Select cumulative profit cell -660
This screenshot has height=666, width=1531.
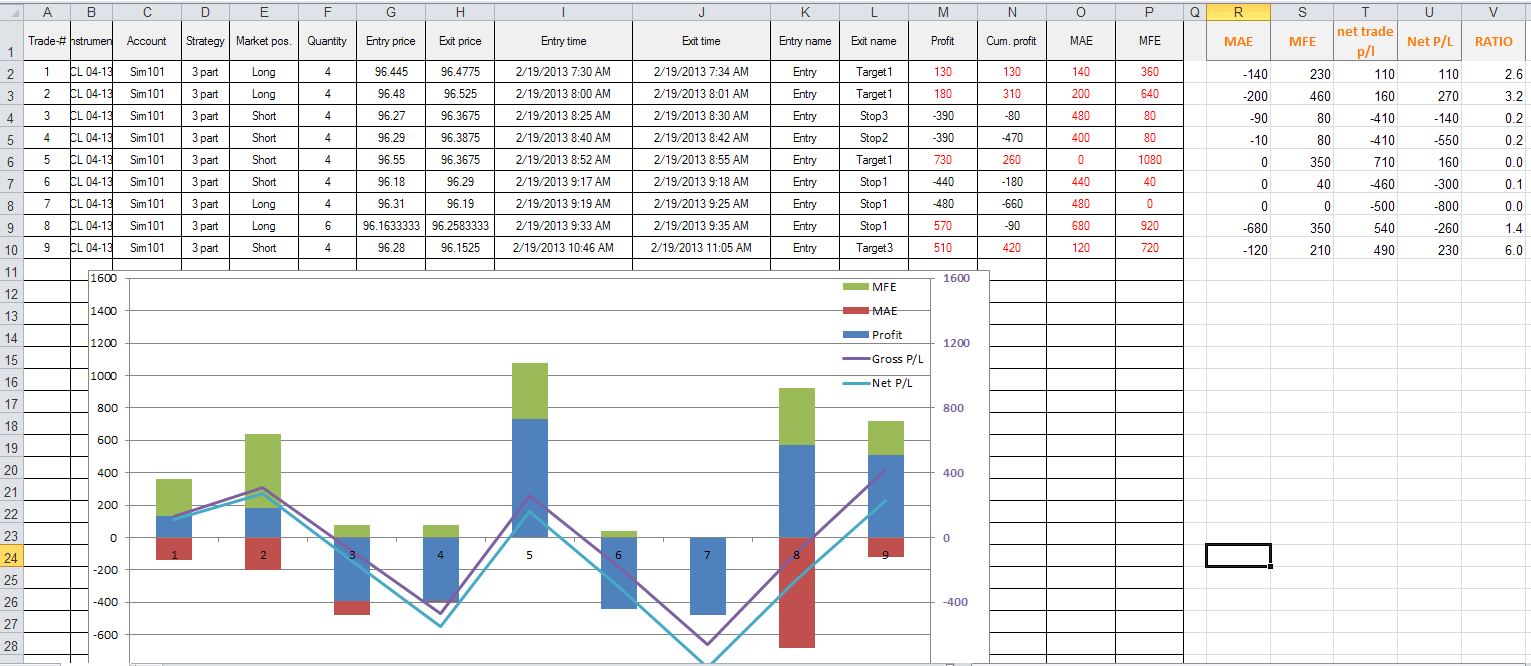click(x=1012, y=203)
